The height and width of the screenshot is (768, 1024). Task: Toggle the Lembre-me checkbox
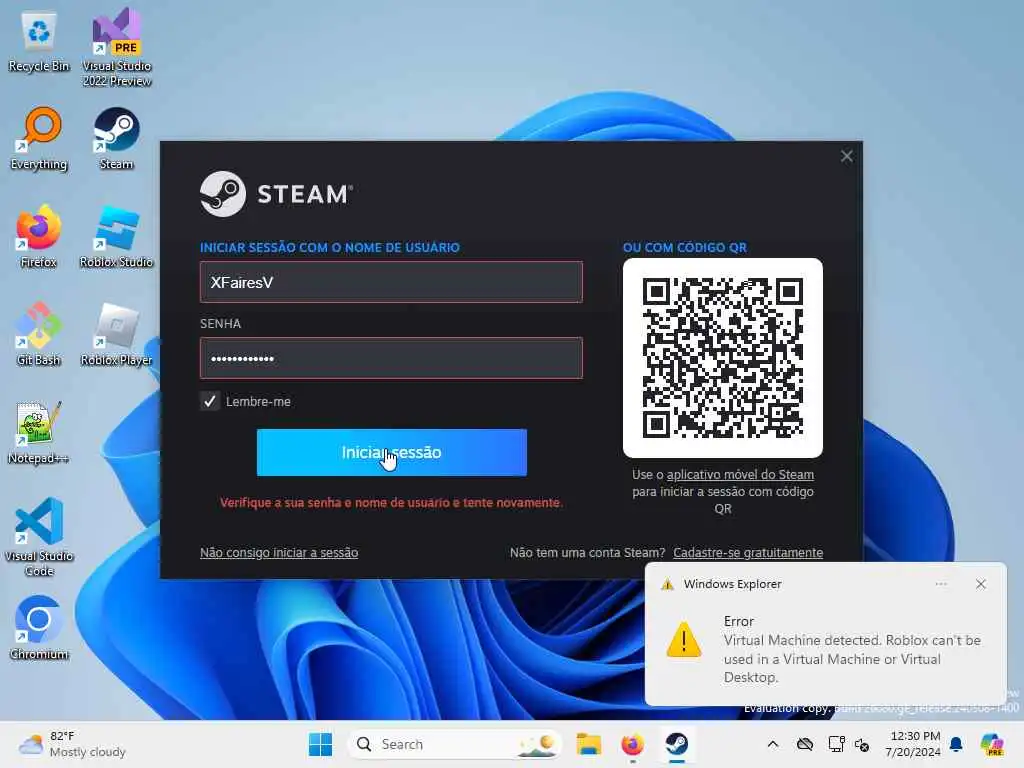click(210, 401)
